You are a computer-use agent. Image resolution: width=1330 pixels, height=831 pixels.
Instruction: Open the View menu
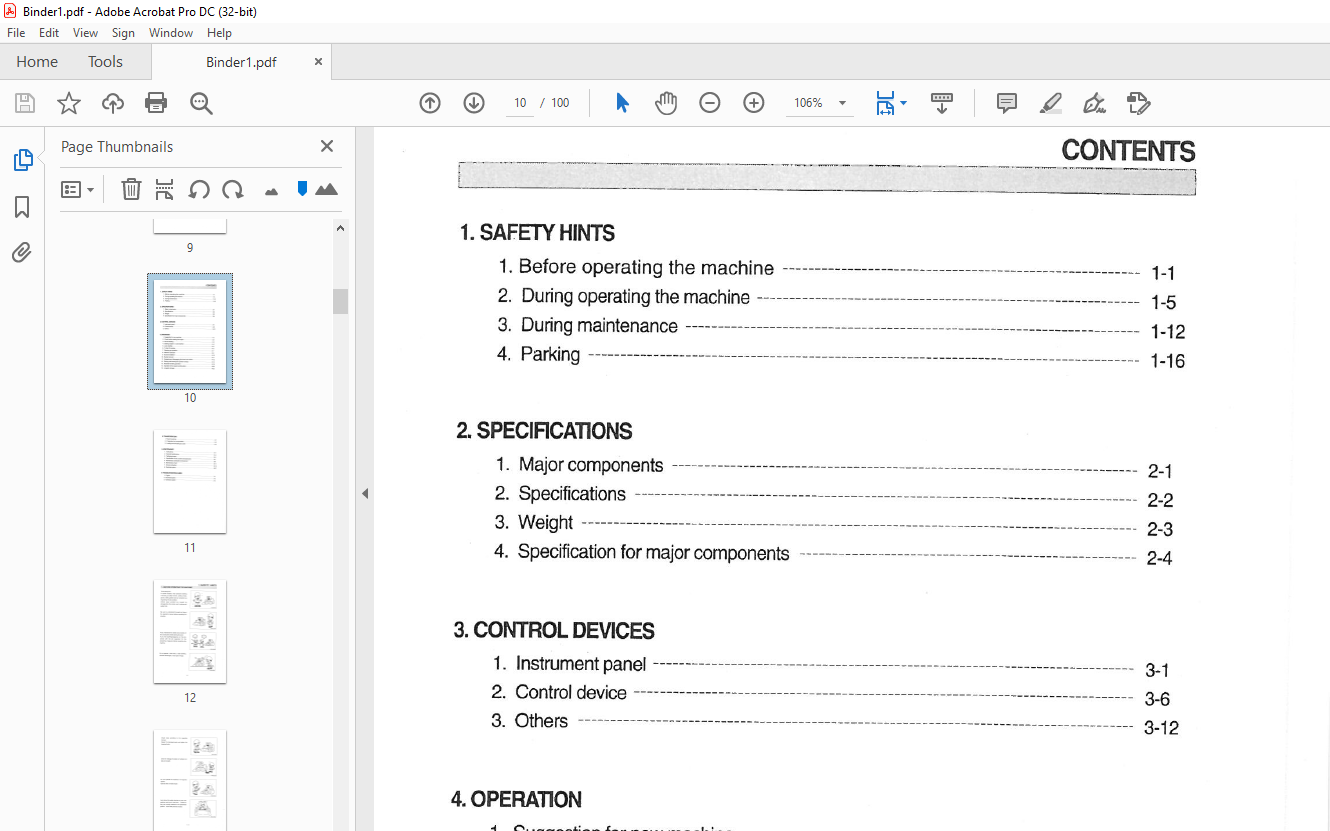[85, 33]
